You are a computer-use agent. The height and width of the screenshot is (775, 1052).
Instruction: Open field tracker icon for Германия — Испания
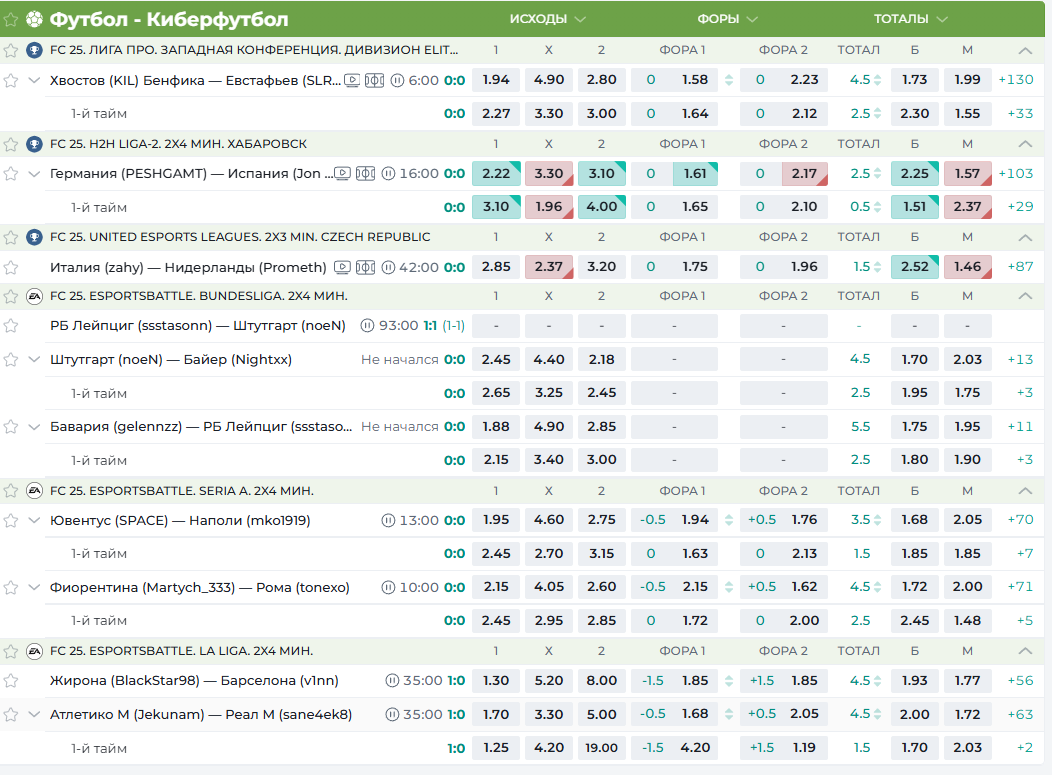click(365, 173)
